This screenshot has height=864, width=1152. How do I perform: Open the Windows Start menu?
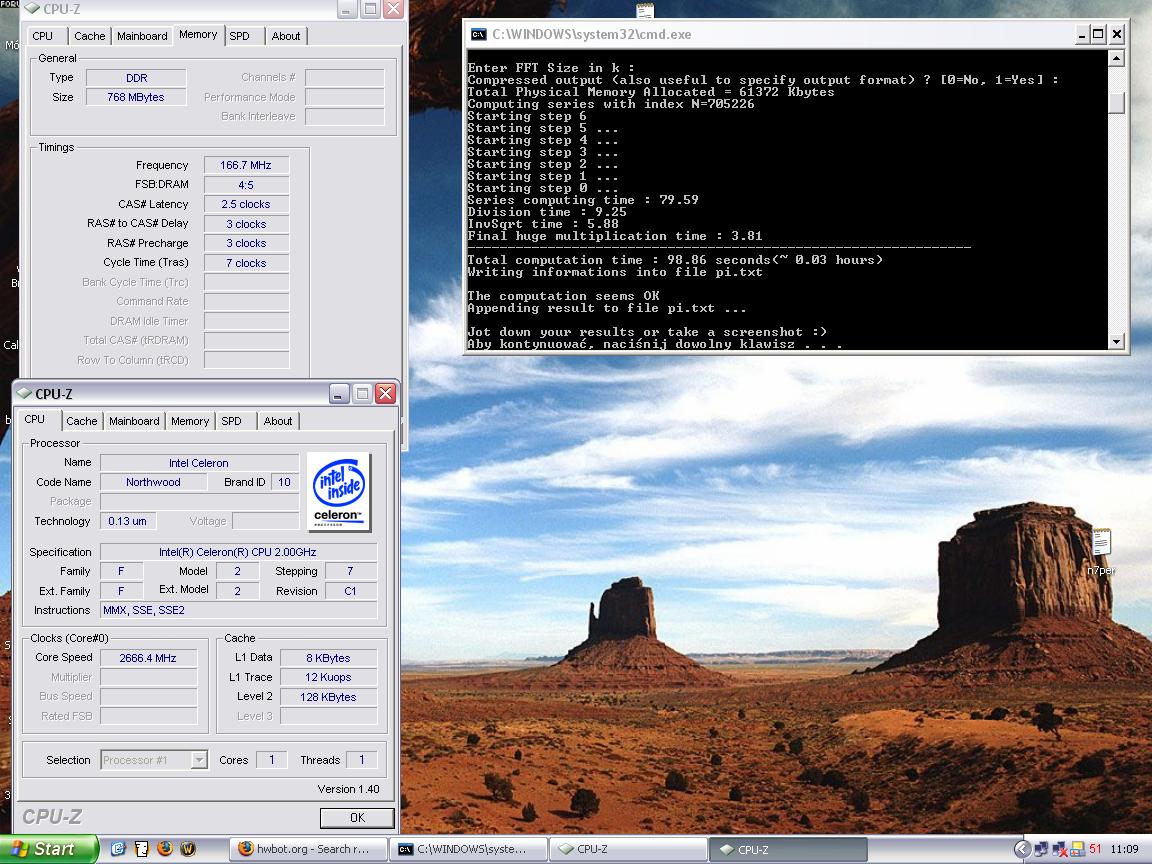click(48, 849)
